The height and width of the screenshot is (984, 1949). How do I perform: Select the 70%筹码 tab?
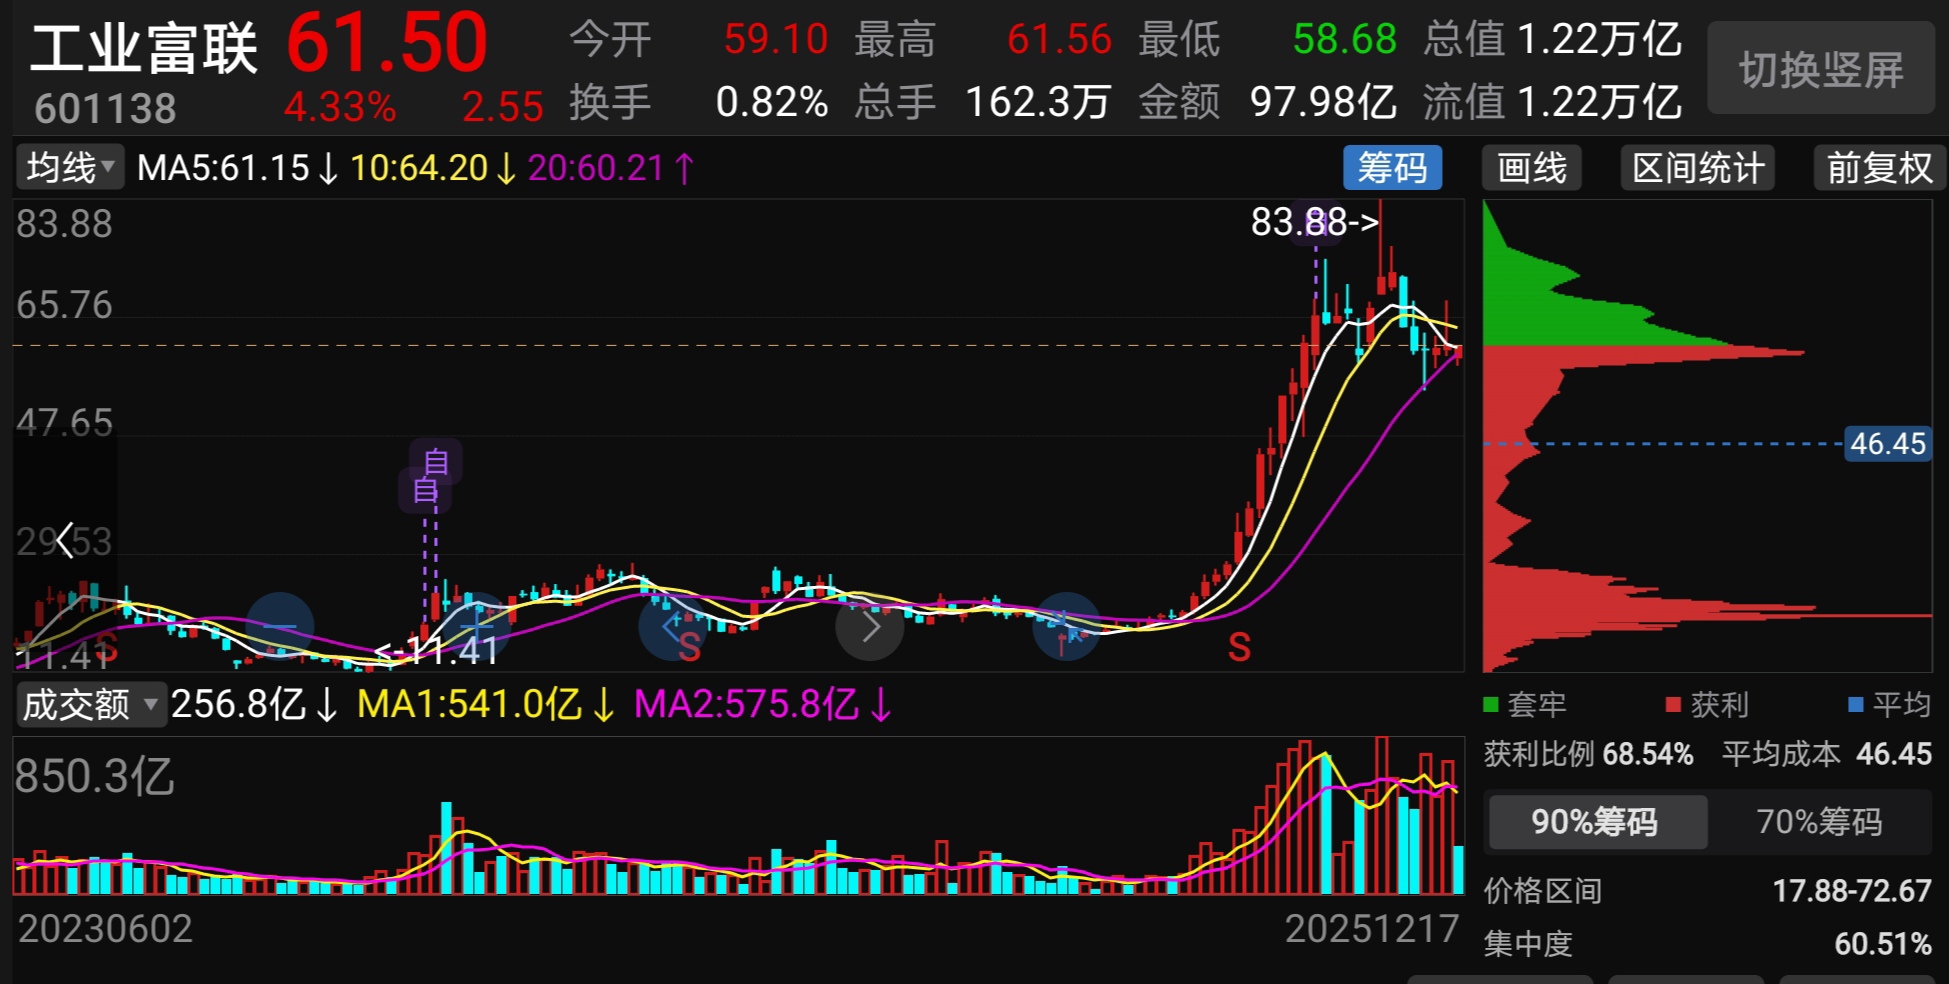[1819, 822]
